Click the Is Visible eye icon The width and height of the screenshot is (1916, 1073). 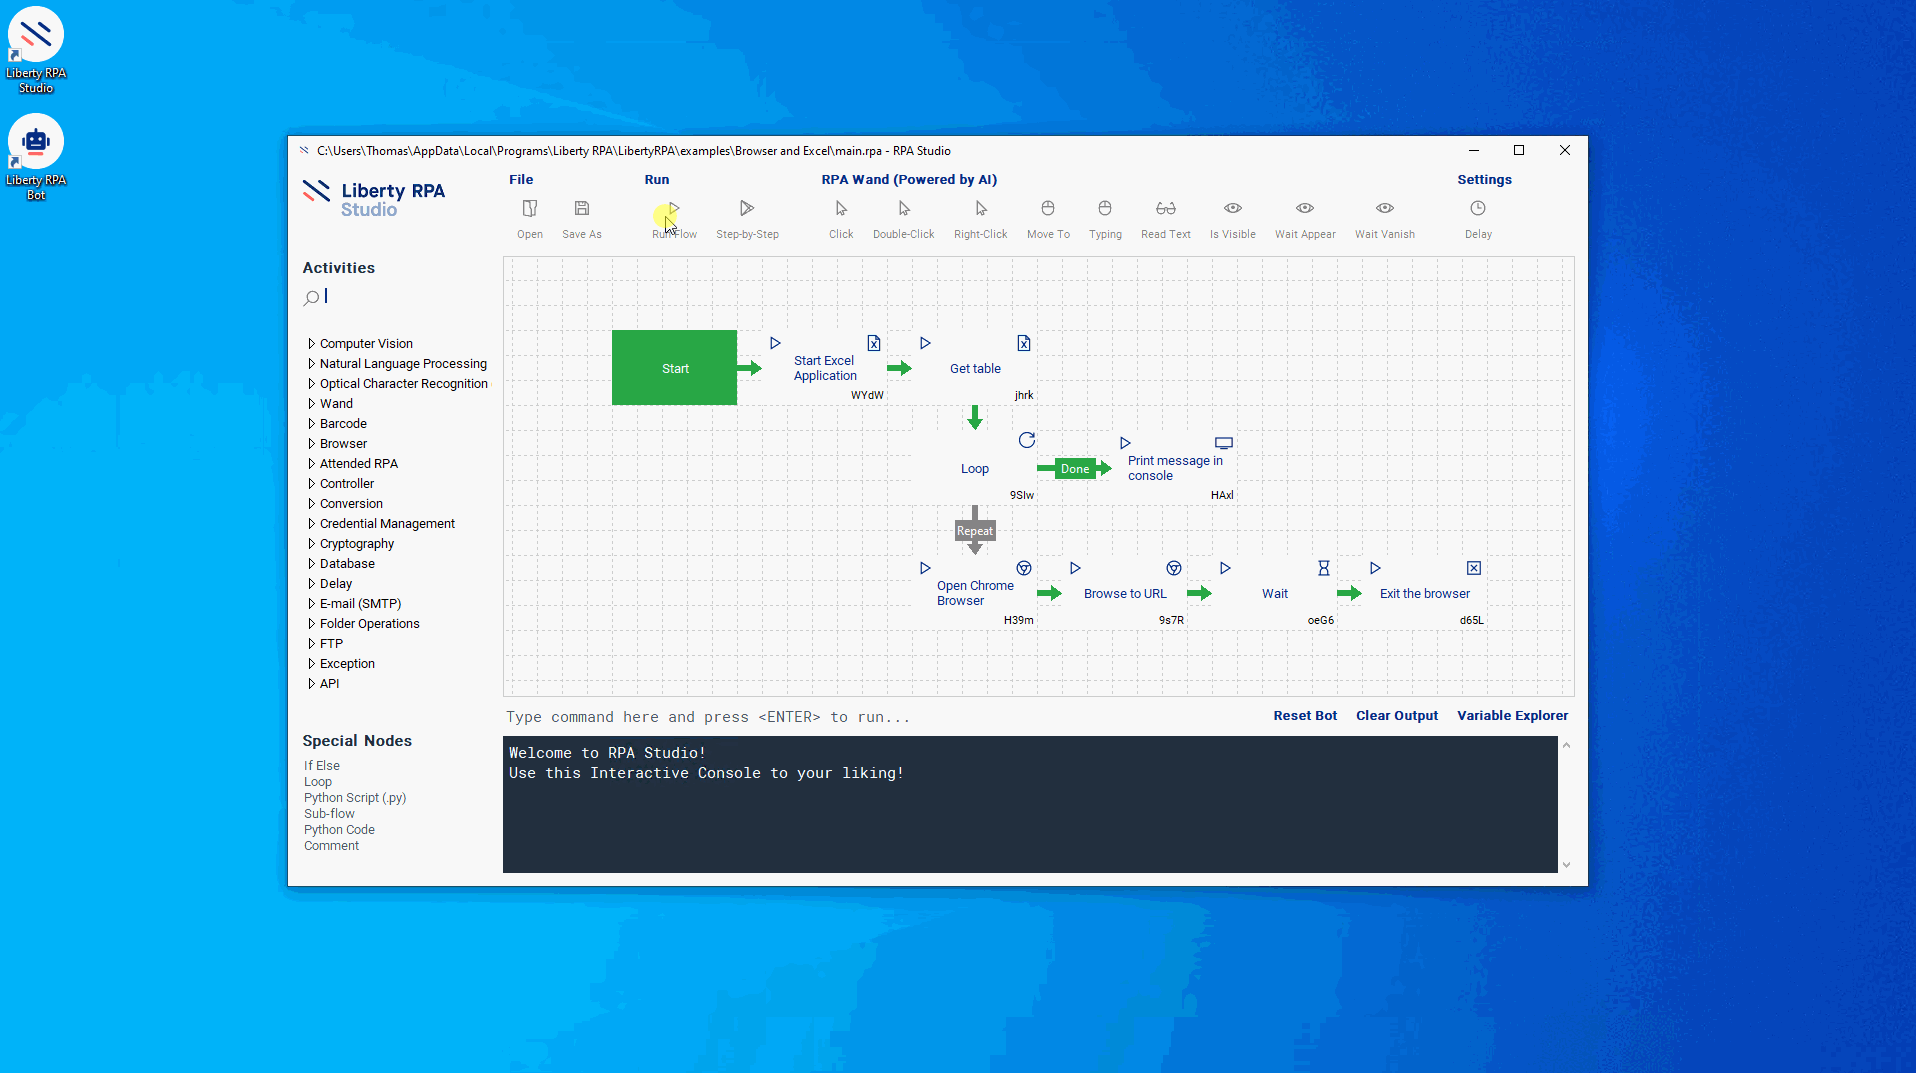coord(1232,209)
